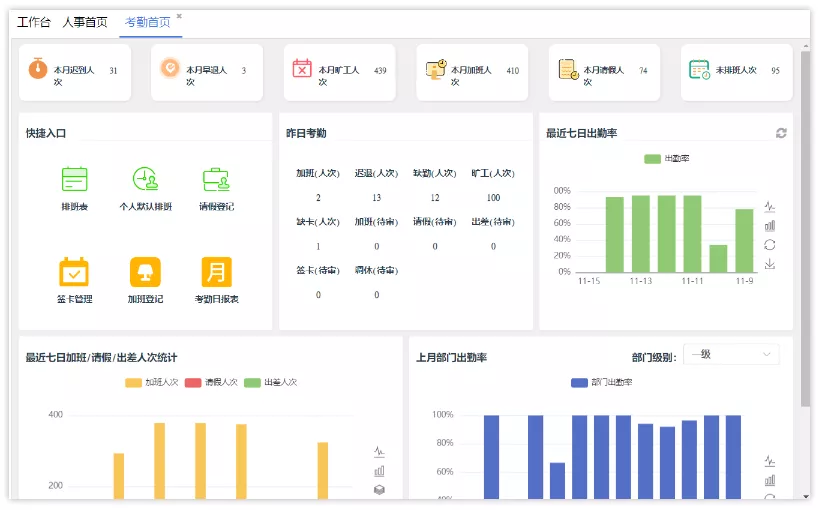
Task: Click the 出差(待审) label
Action: [x=493, y=222]
